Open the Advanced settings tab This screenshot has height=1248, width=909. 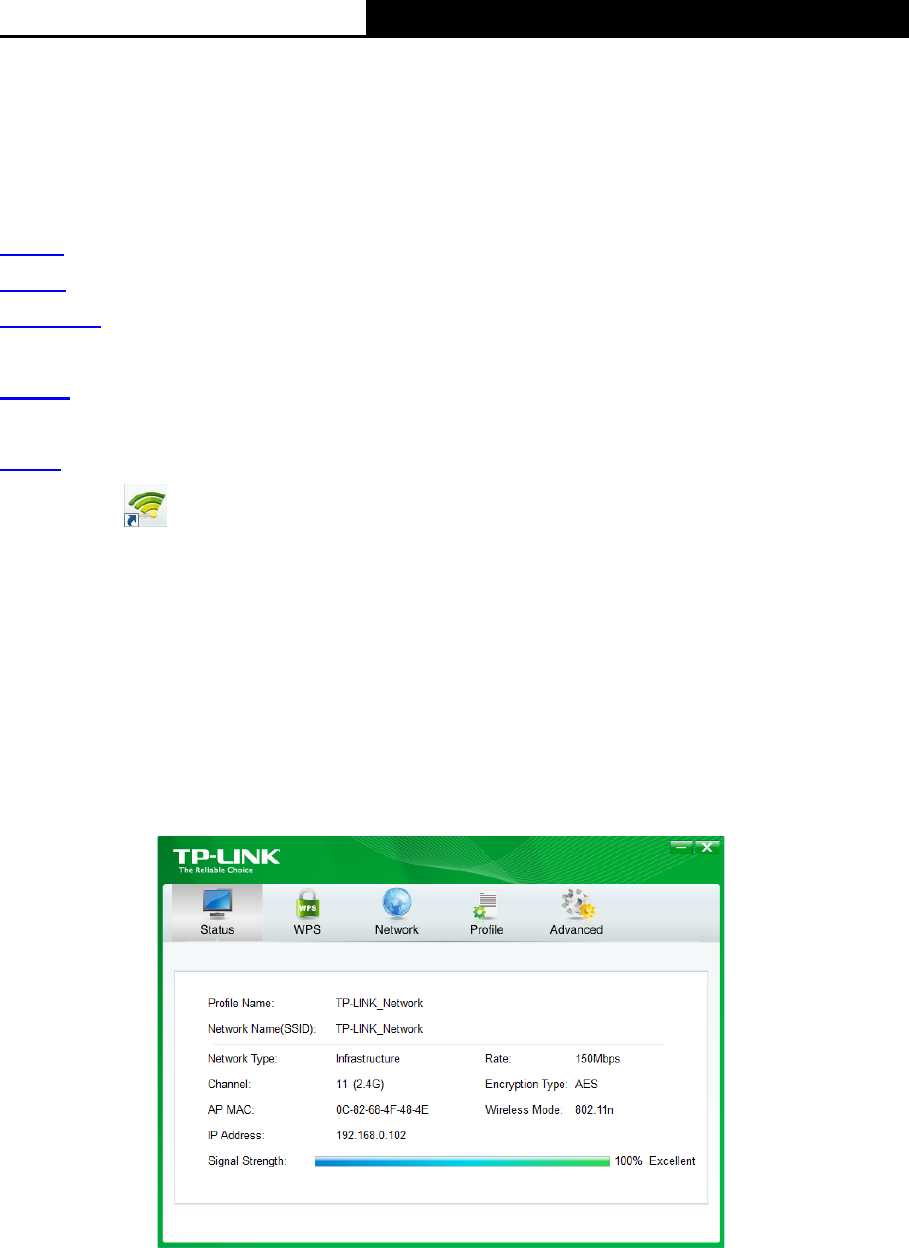pyautogui.click(x=576, y=912)
